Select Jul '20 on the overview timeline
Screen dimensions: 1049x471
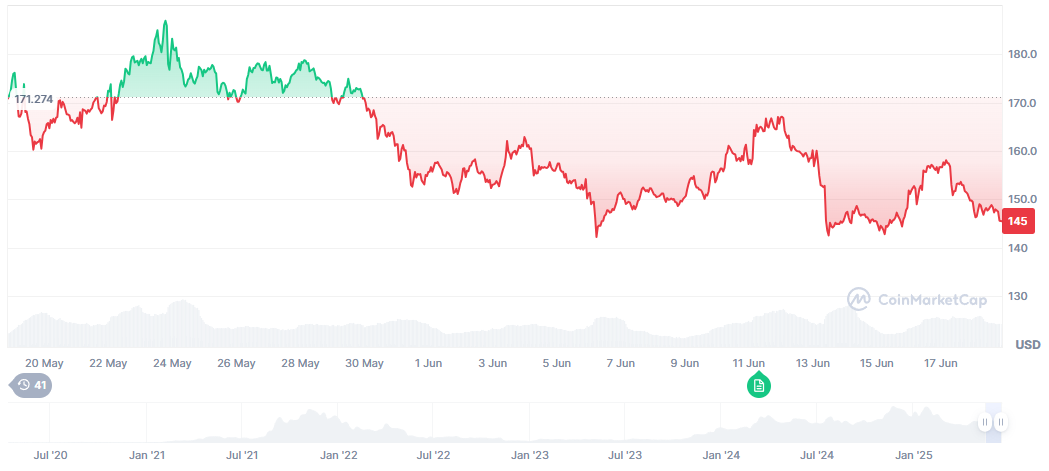pyautogui.click(x=50, y=455)
